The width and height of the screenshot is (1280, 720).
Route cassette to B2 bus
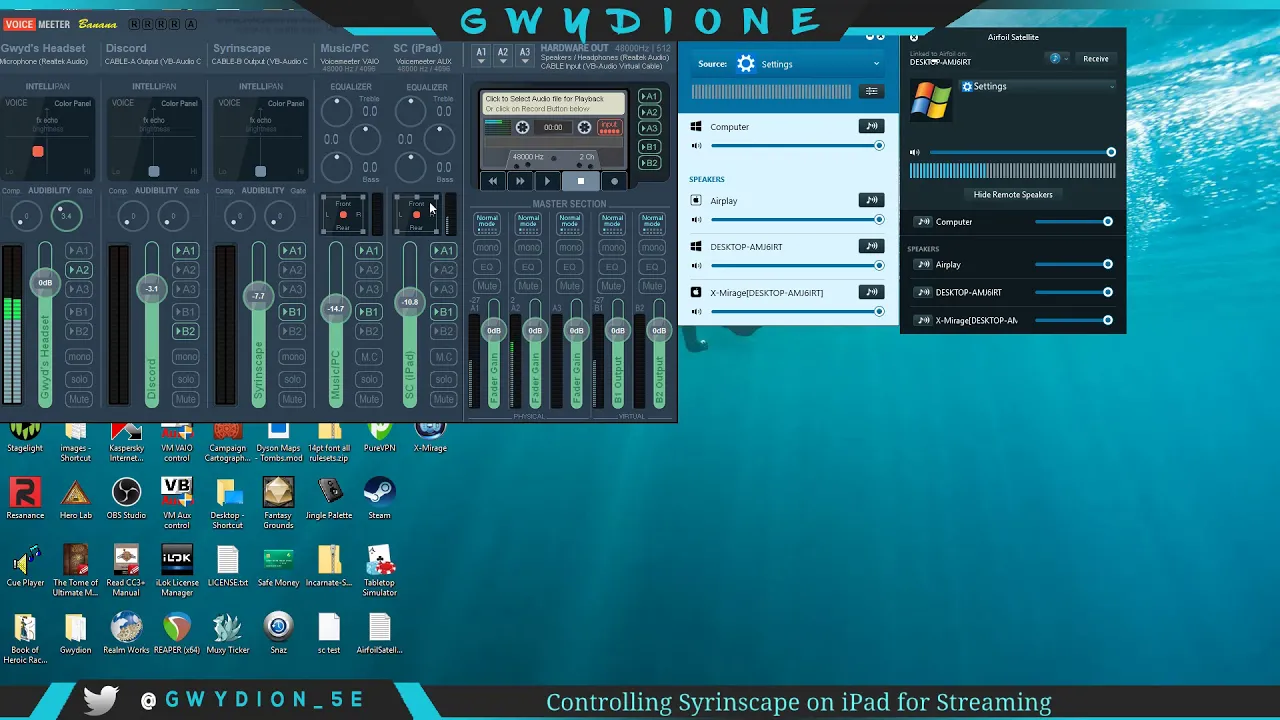(x=649, y=163)
